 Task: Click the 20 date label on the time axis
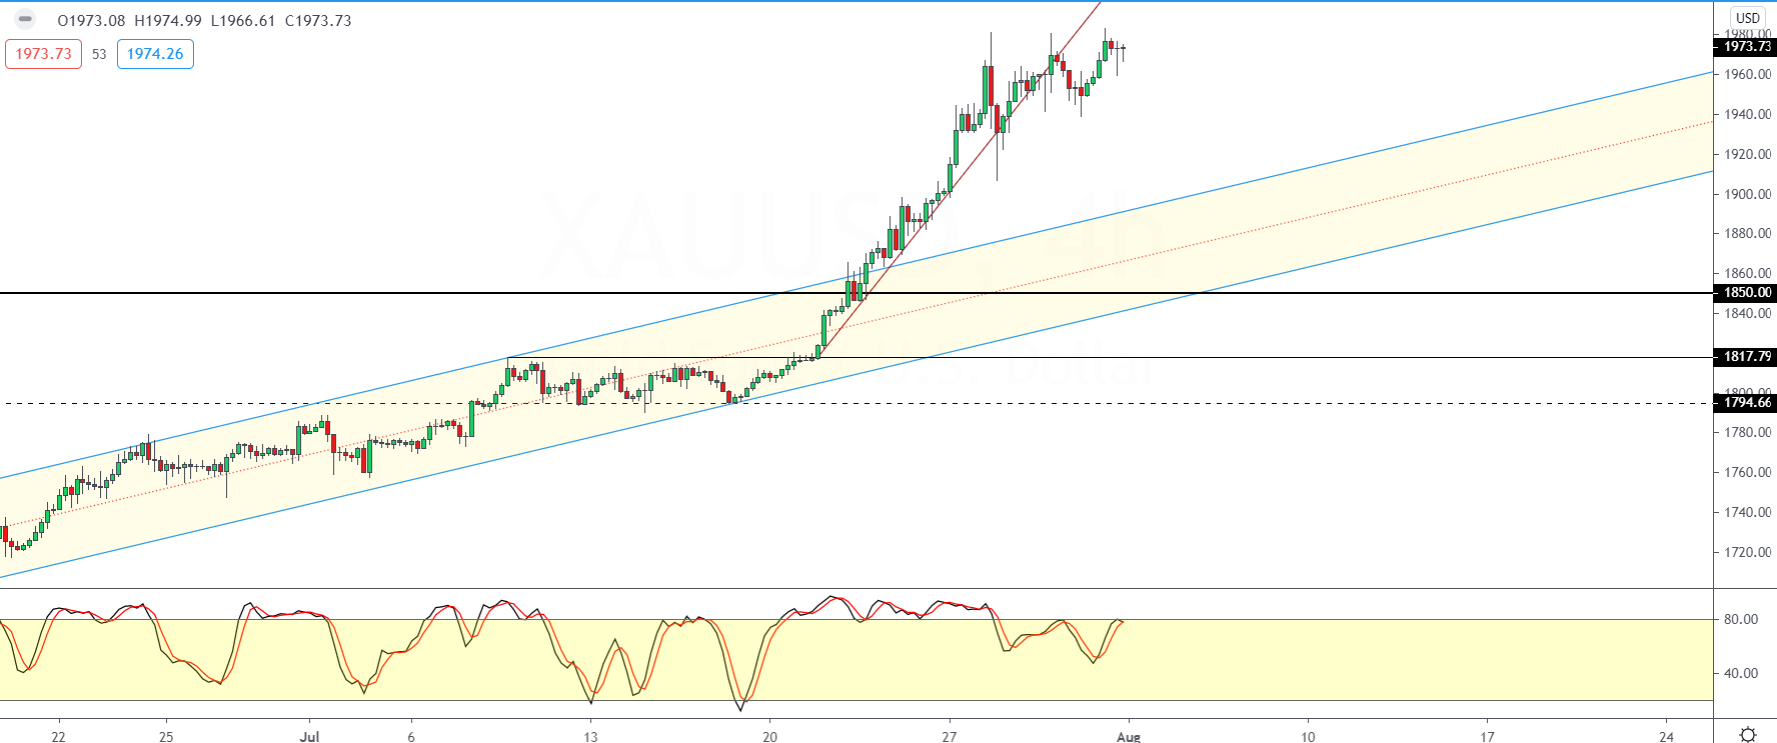coord(770,737)
